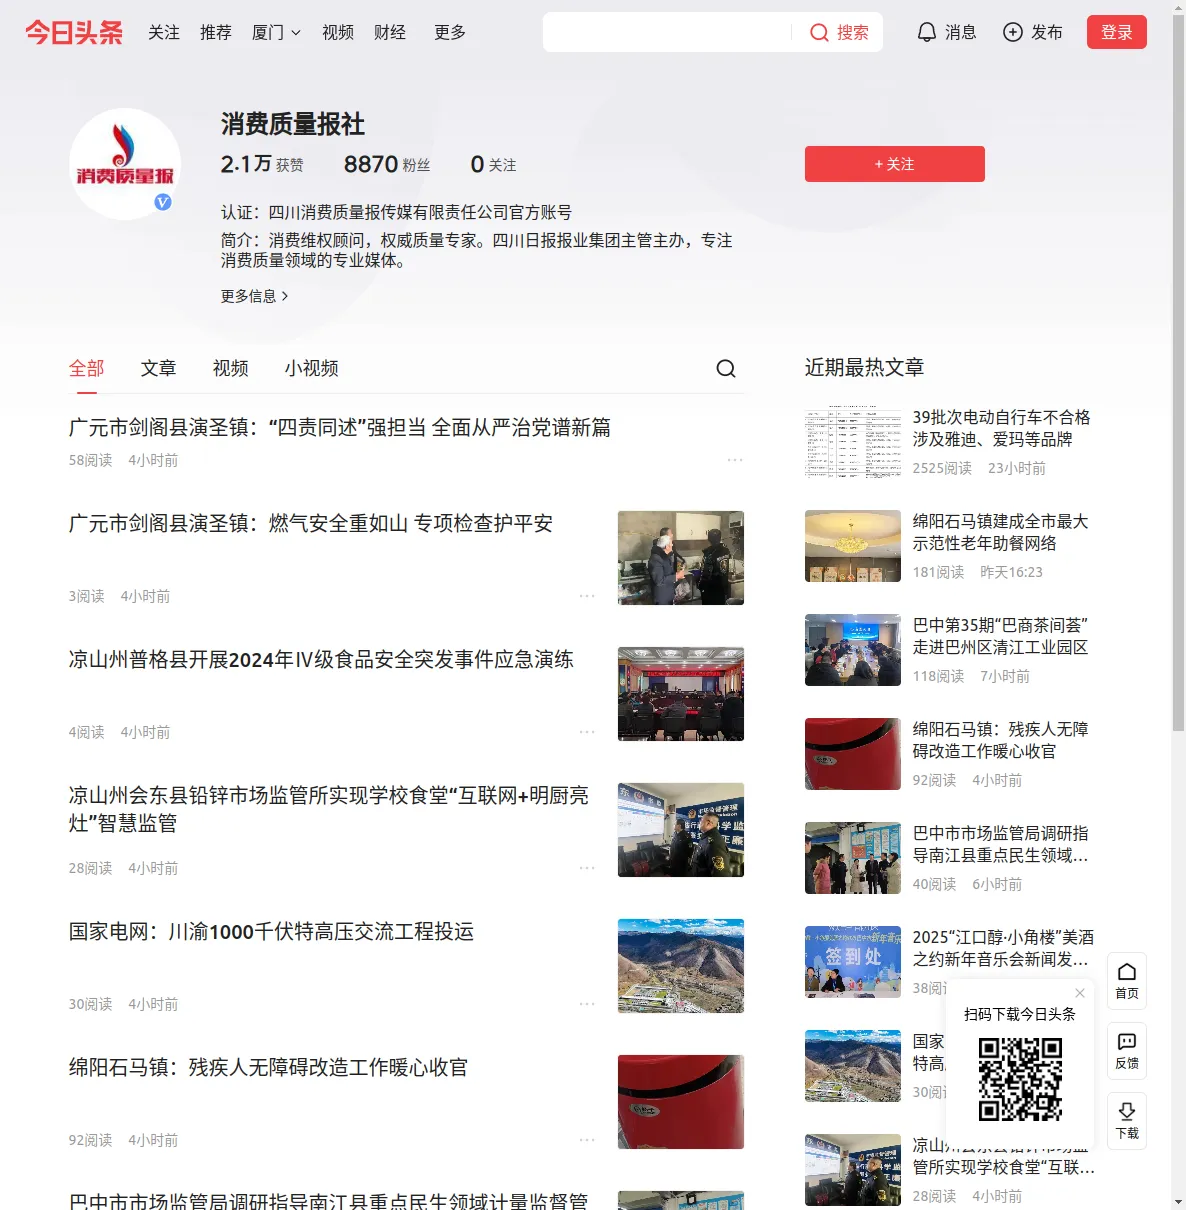Click 8870 粉丝 follower count
The image size is (1186, 1210).
tap(387, 164)
